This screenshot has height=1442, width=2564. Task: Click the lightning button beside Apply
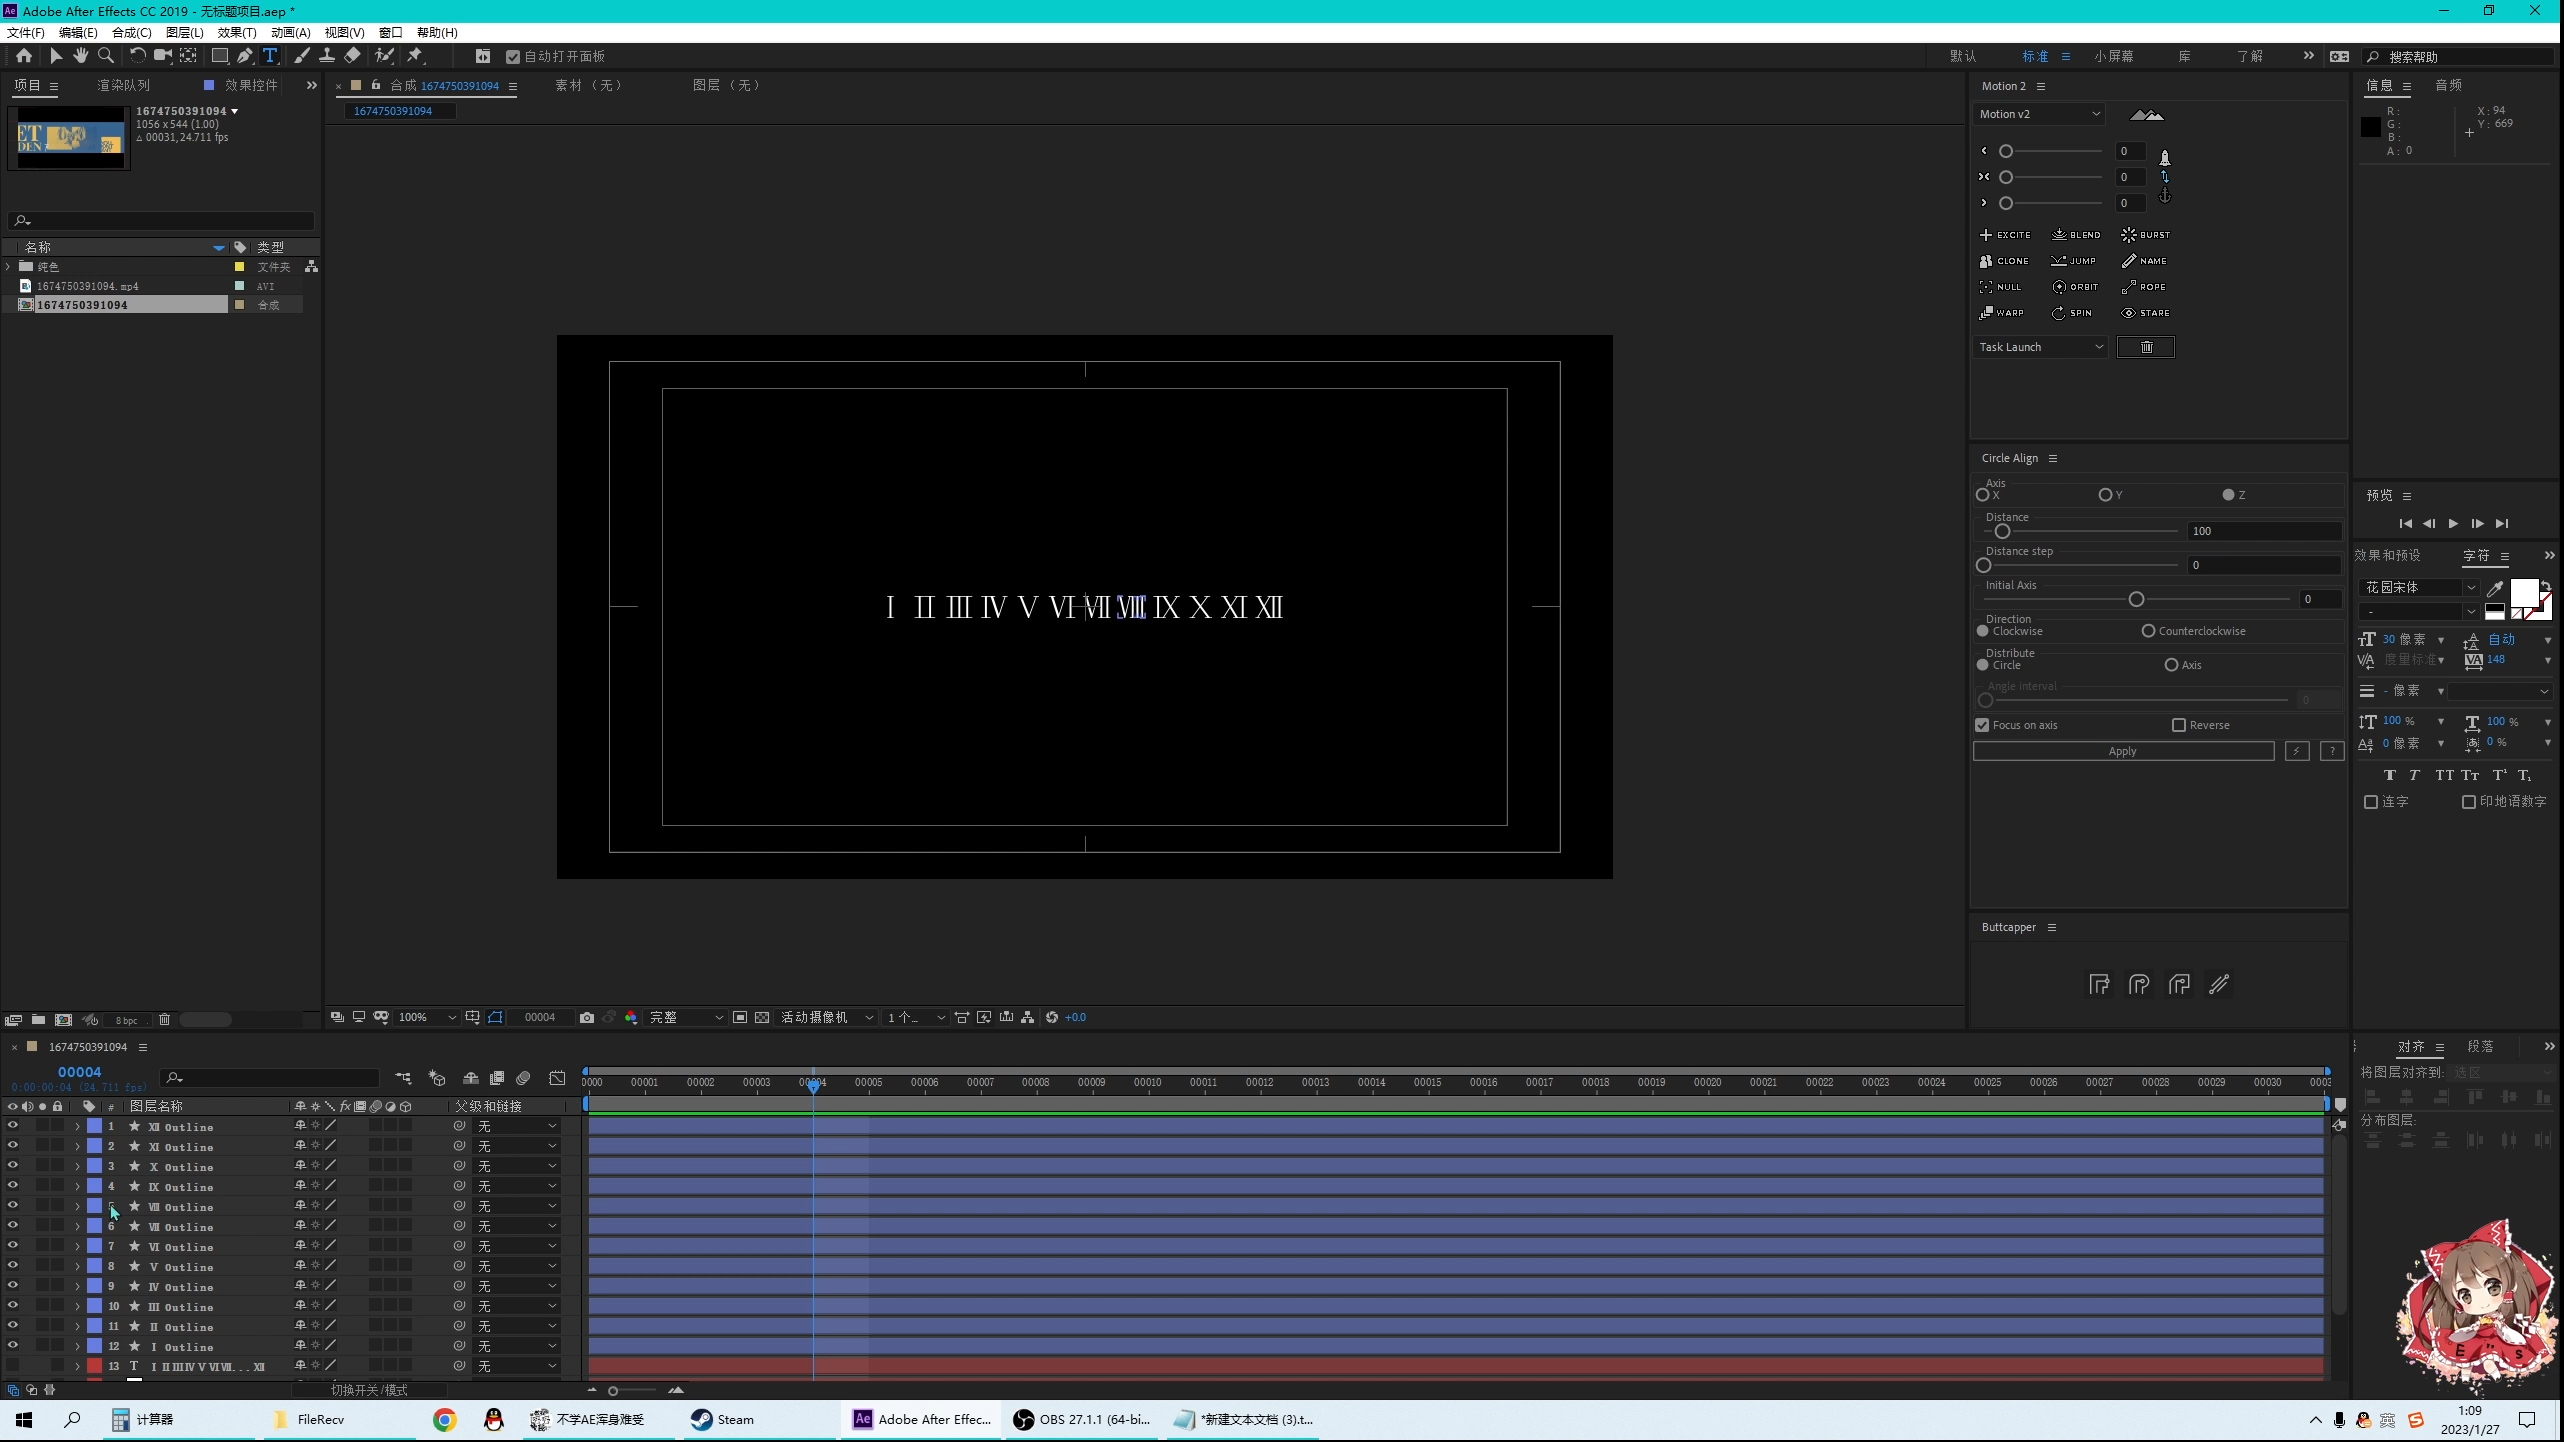click(2297, 751)
